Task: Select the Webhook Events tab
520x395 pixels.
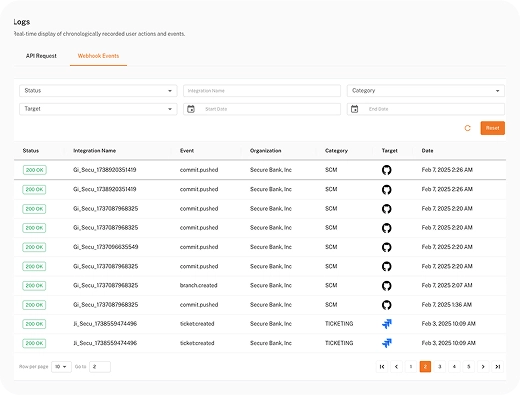Action: [x=98, y=56]
